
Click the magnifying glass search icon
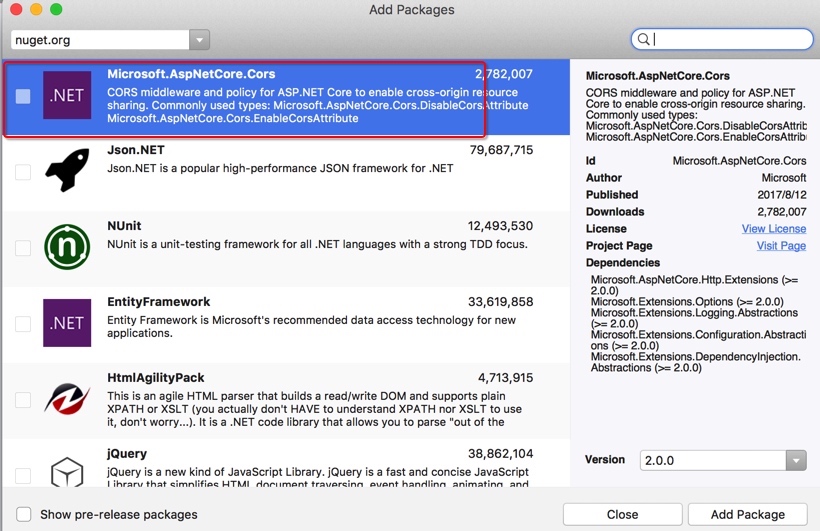pyautogui.click(x=644, y=39)
